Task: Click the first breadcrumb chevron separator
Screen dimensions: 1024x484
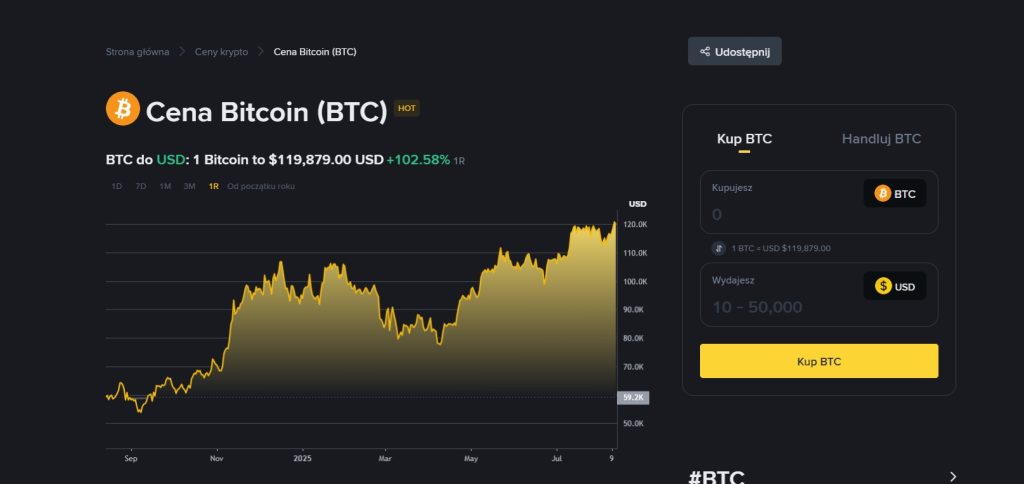Action: pyautogui.click(x=182, y=52)
